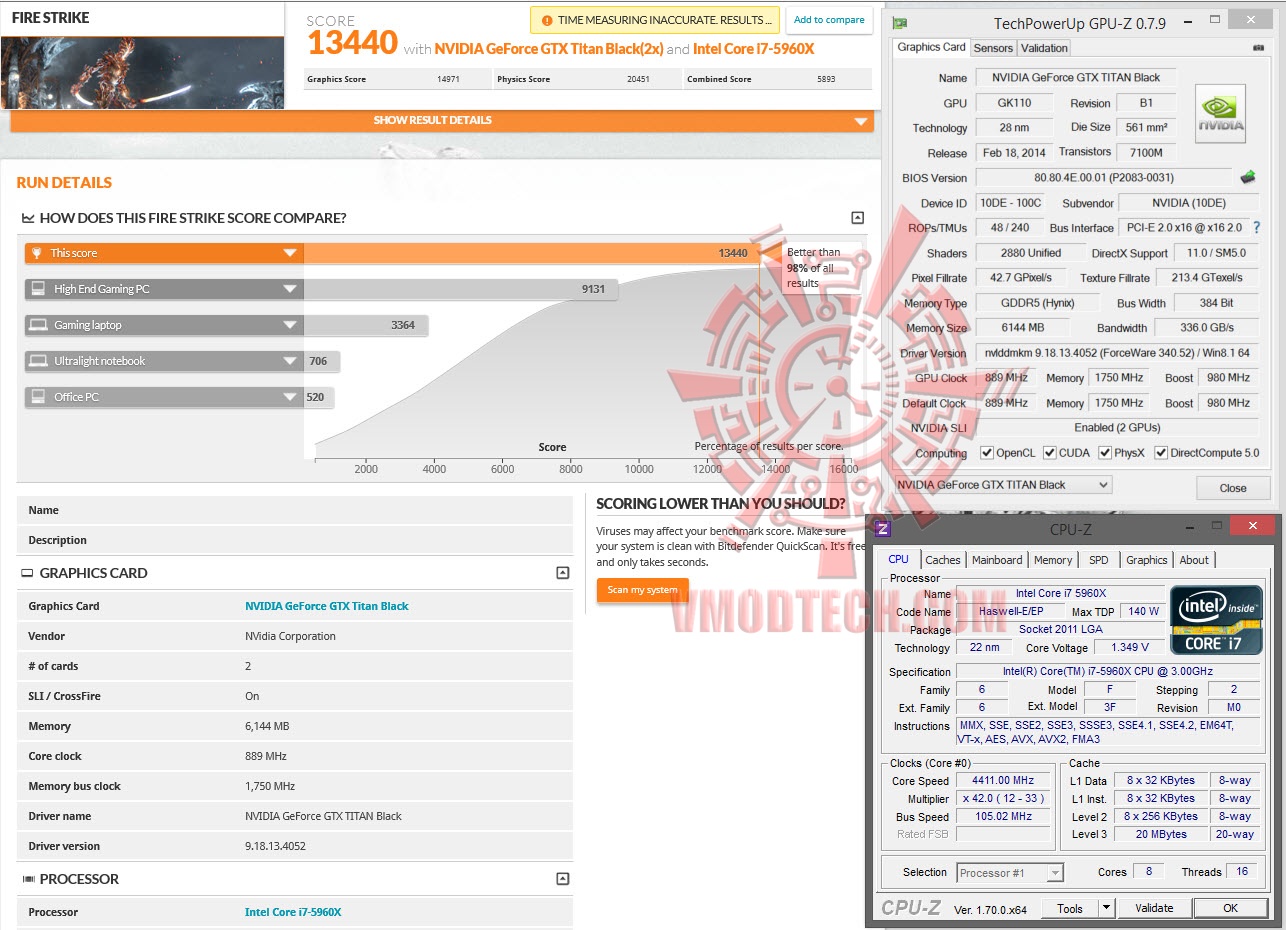Click the Physics Score value 20451

coord(638,79)
